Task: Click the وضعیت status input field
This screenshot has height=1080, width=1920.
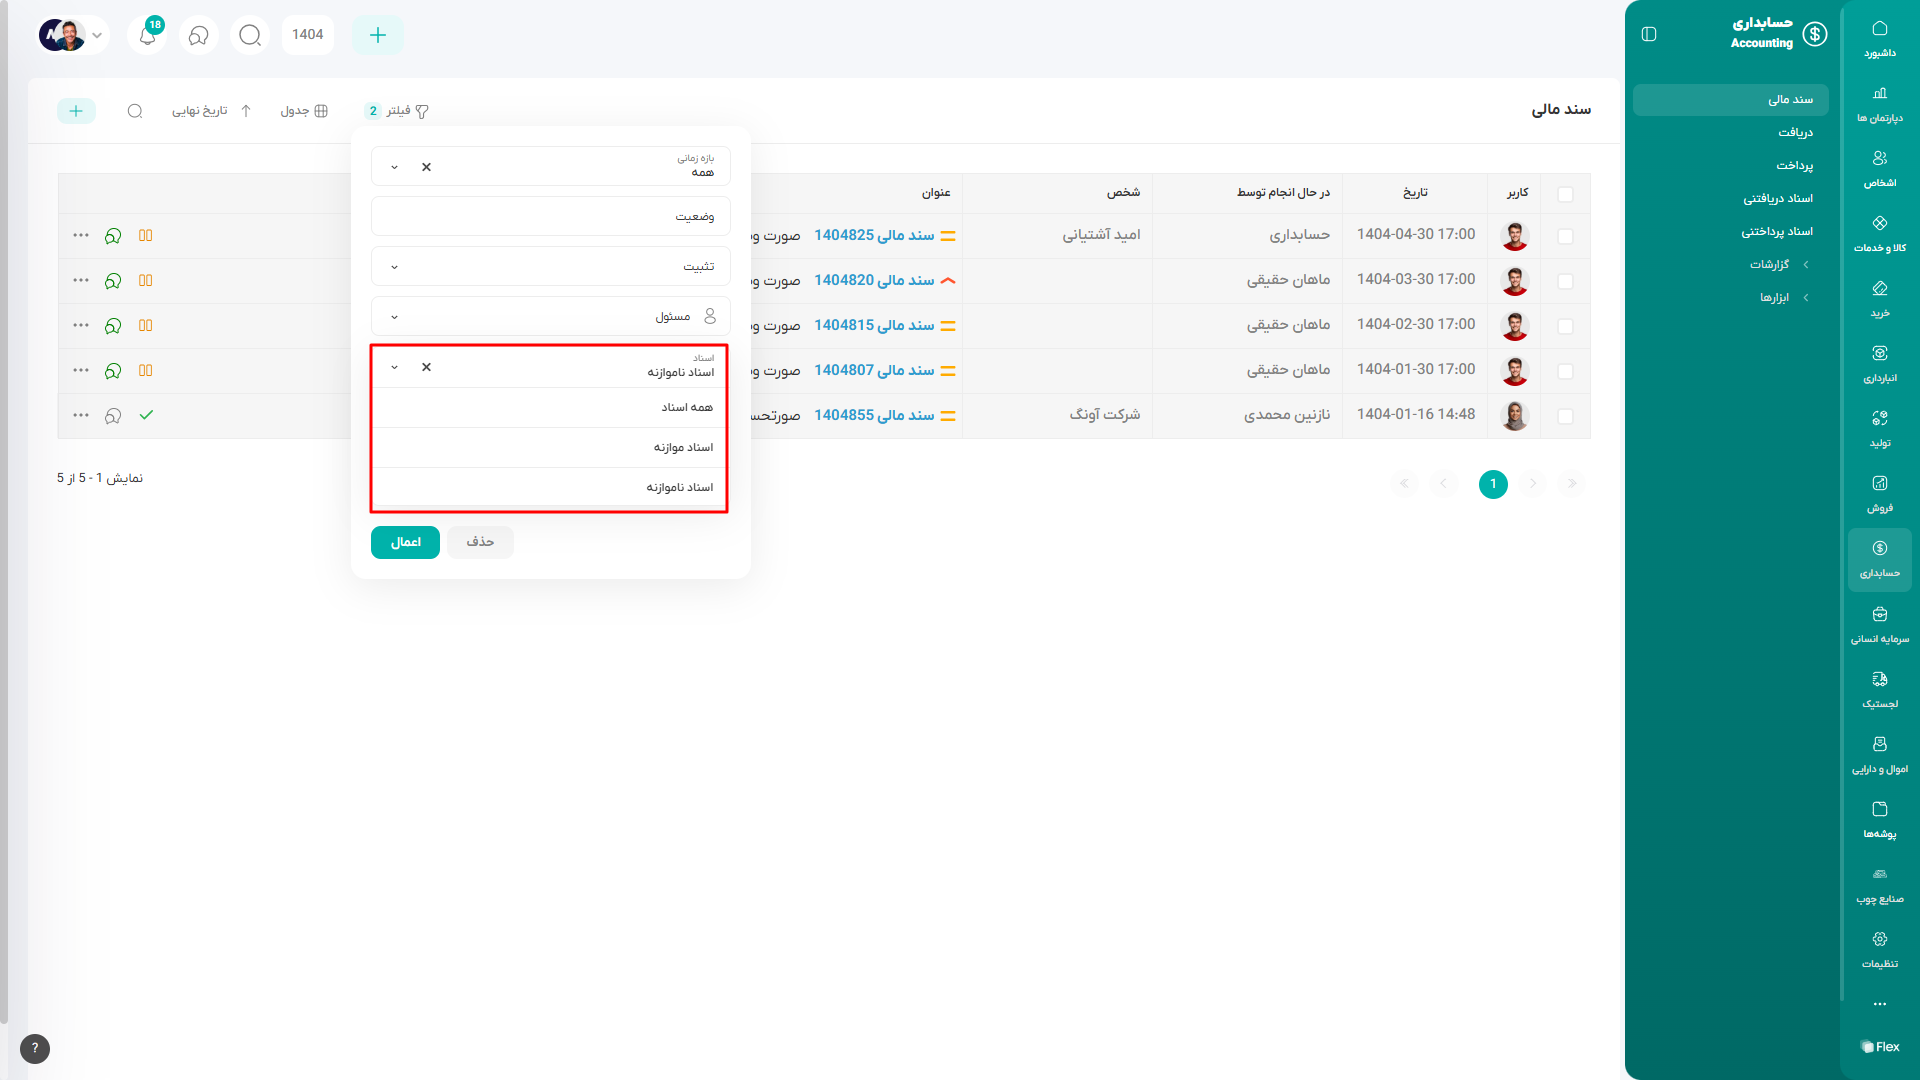Action: click(550, 217)
